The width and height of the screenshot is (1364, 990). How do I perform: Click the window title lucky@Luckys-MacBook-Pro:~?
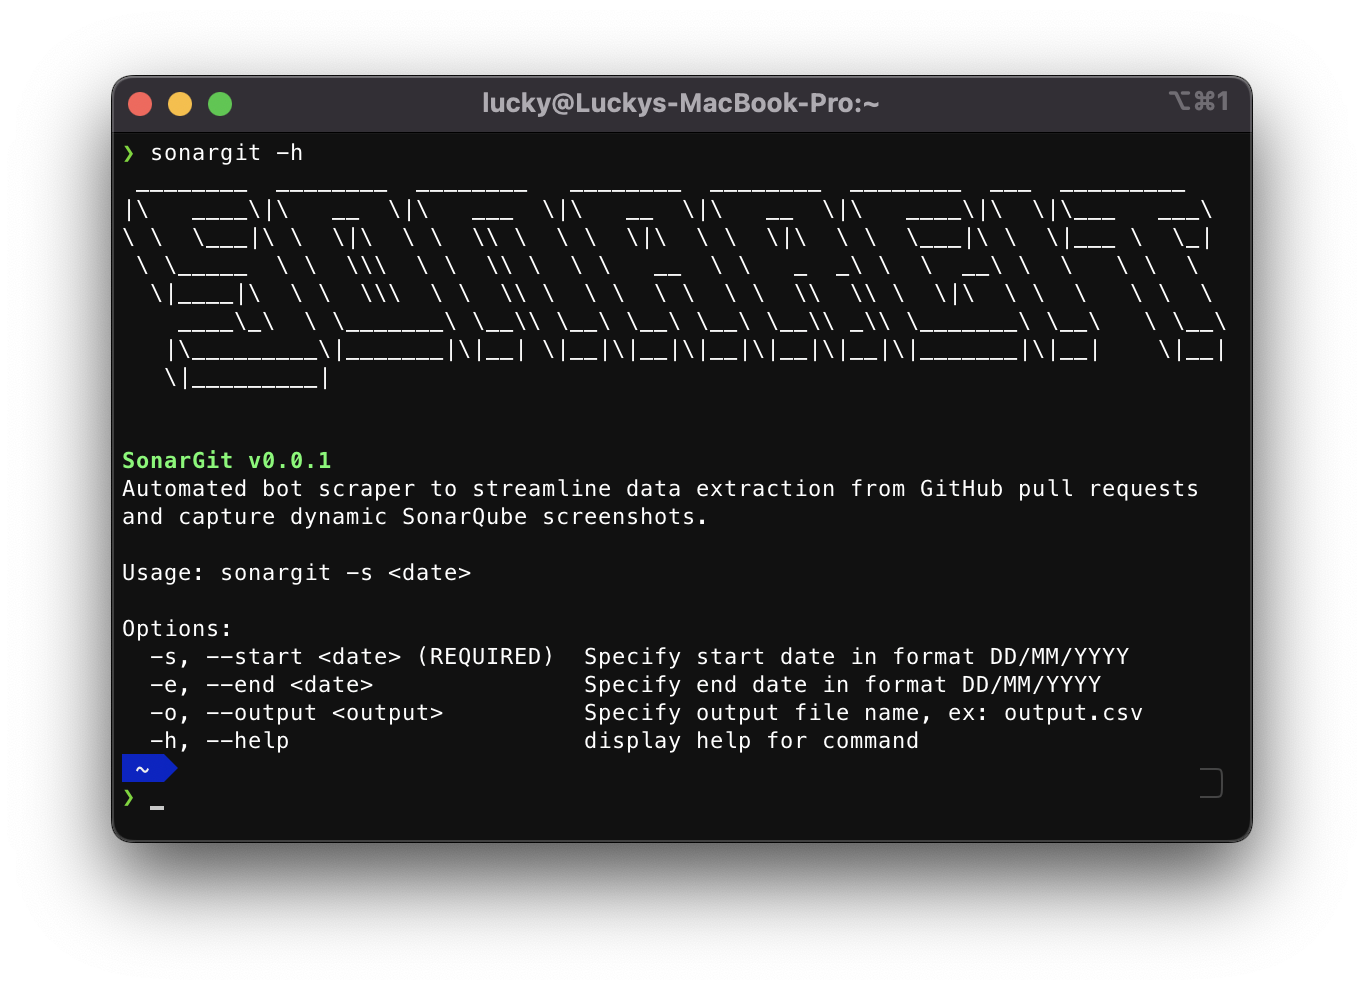(680, 103)
